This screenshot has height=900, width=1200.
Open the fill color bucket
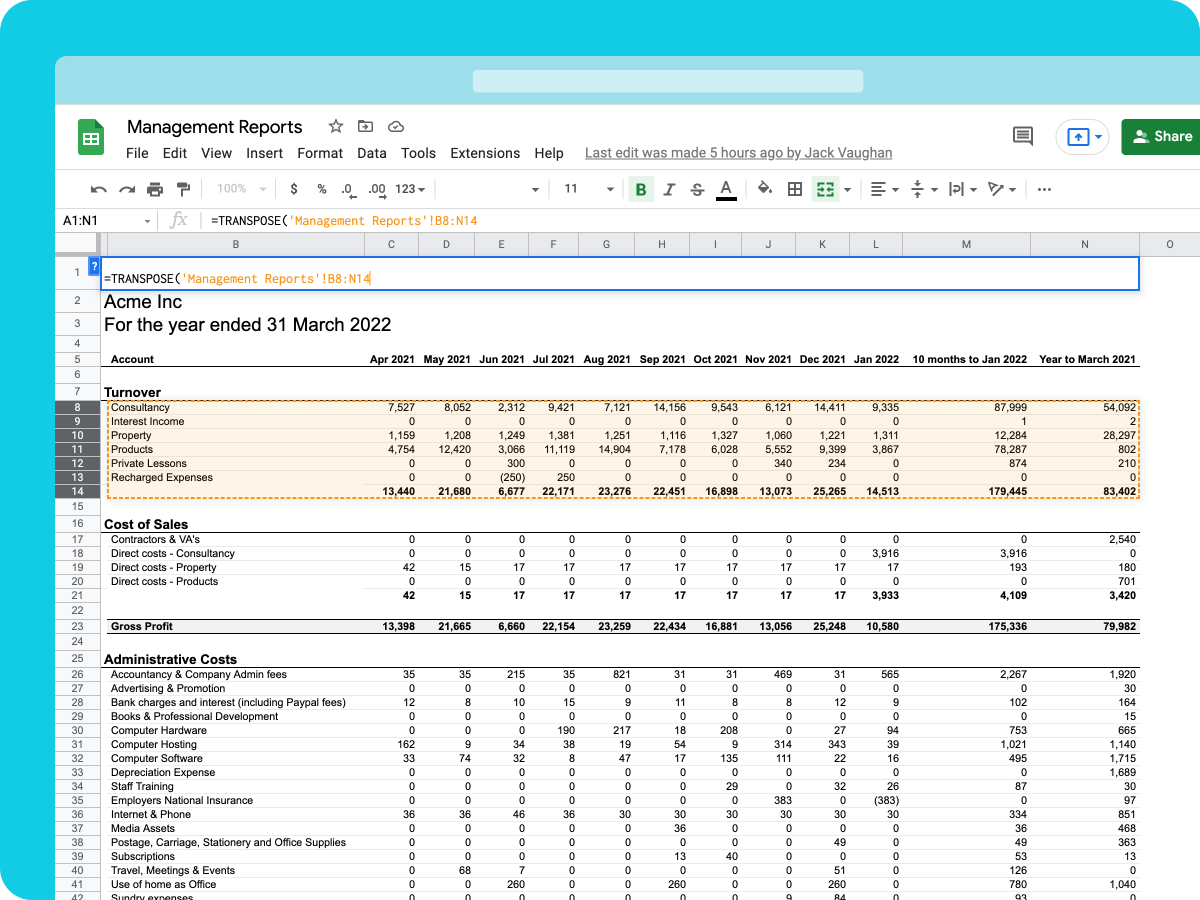pyautogui.click(x=765, y=189)
